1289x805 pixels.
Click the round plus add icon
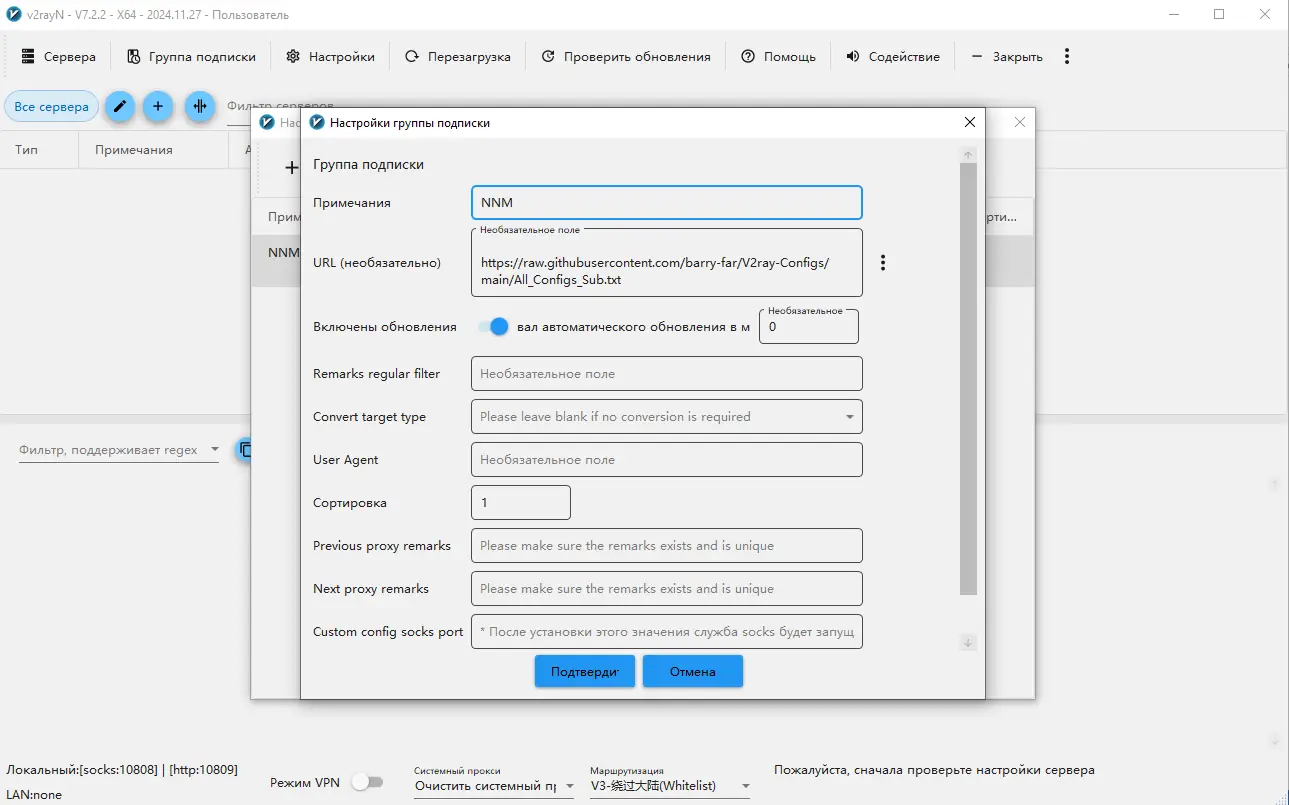click(158, 106)
